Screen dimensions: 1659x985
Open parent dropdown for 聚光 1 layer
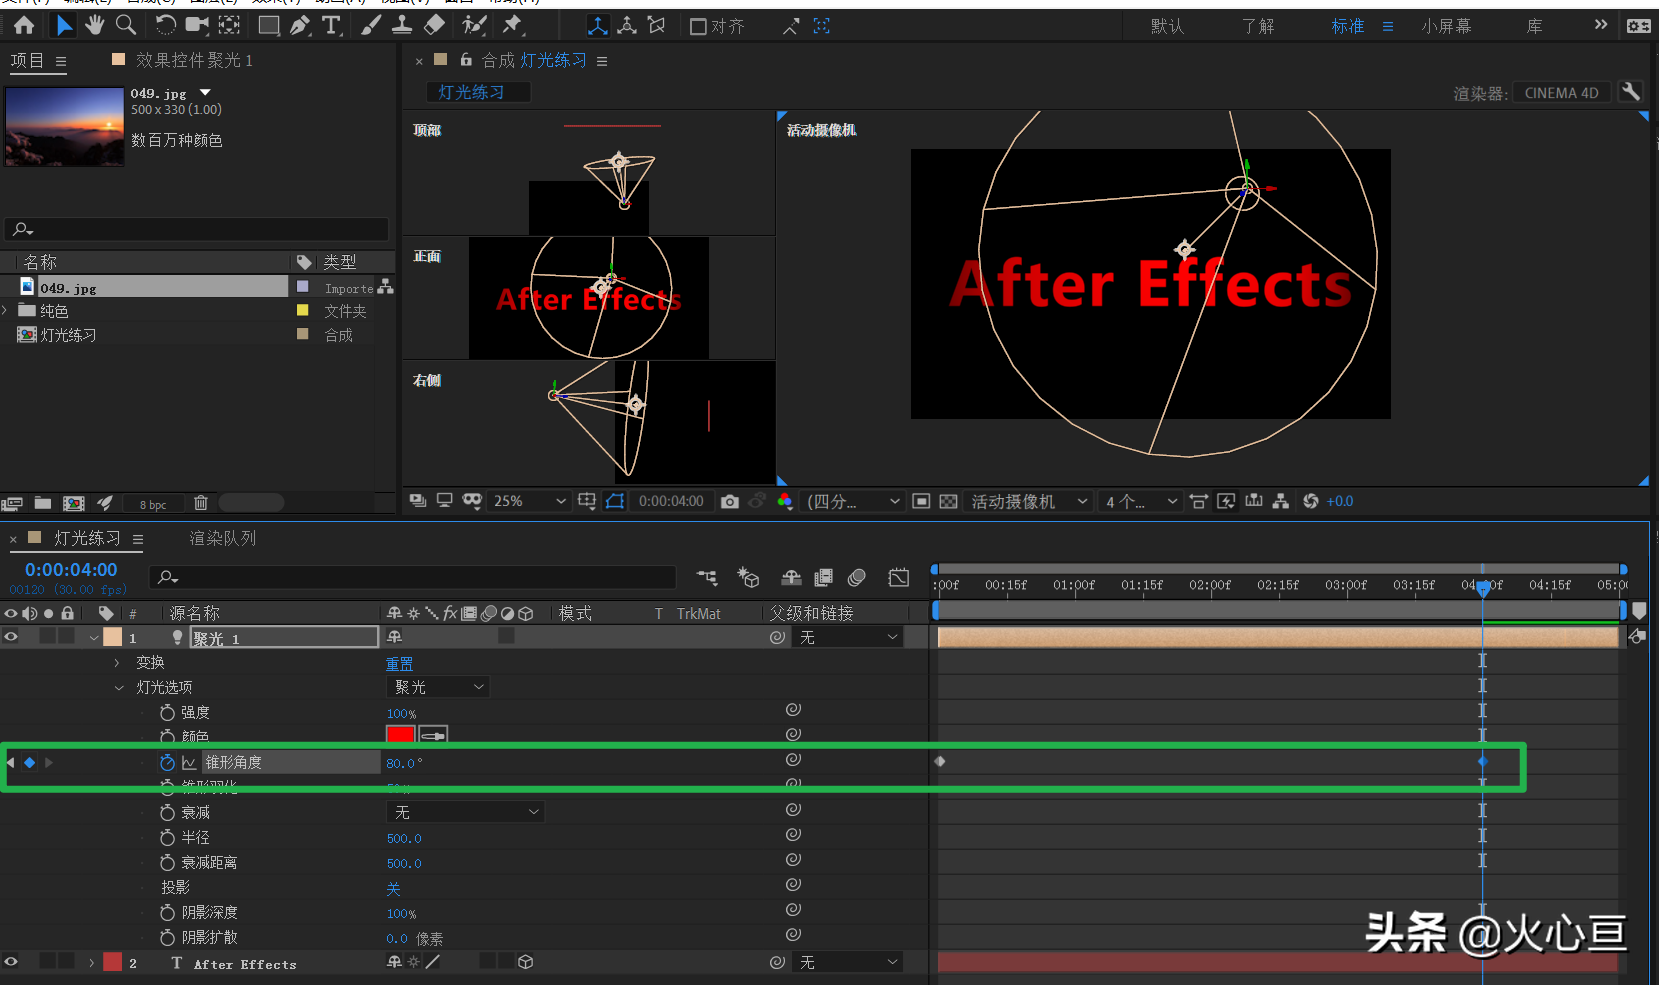(847, 637)
